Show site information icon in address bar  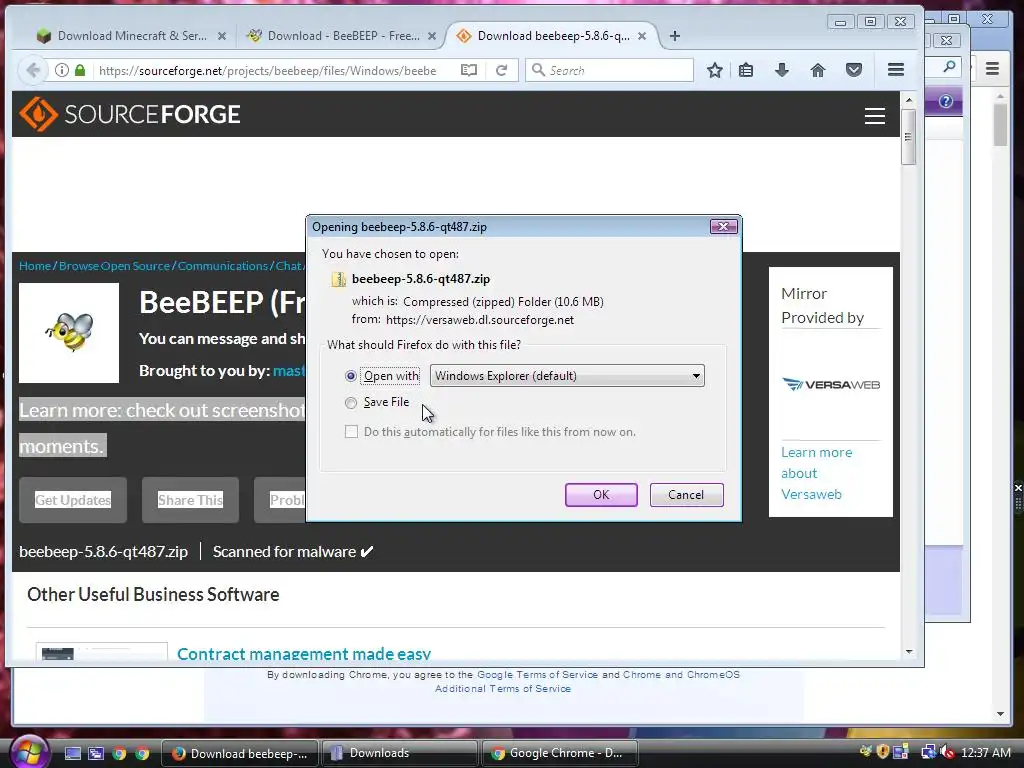click(x=61, y=71)
